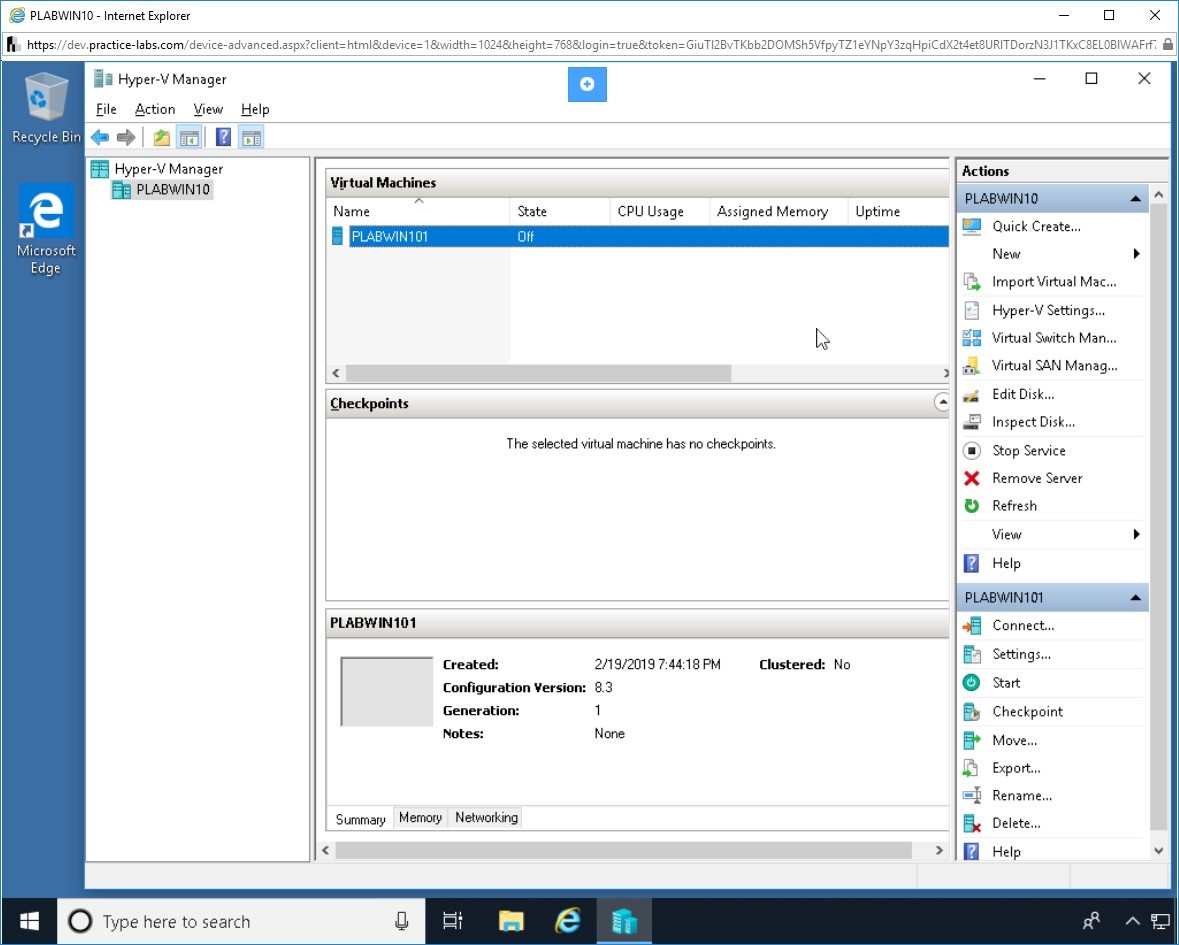Toggle the Show/Hide Console Tree toolbar icon
1179x945 pixels.
point(189,138)
